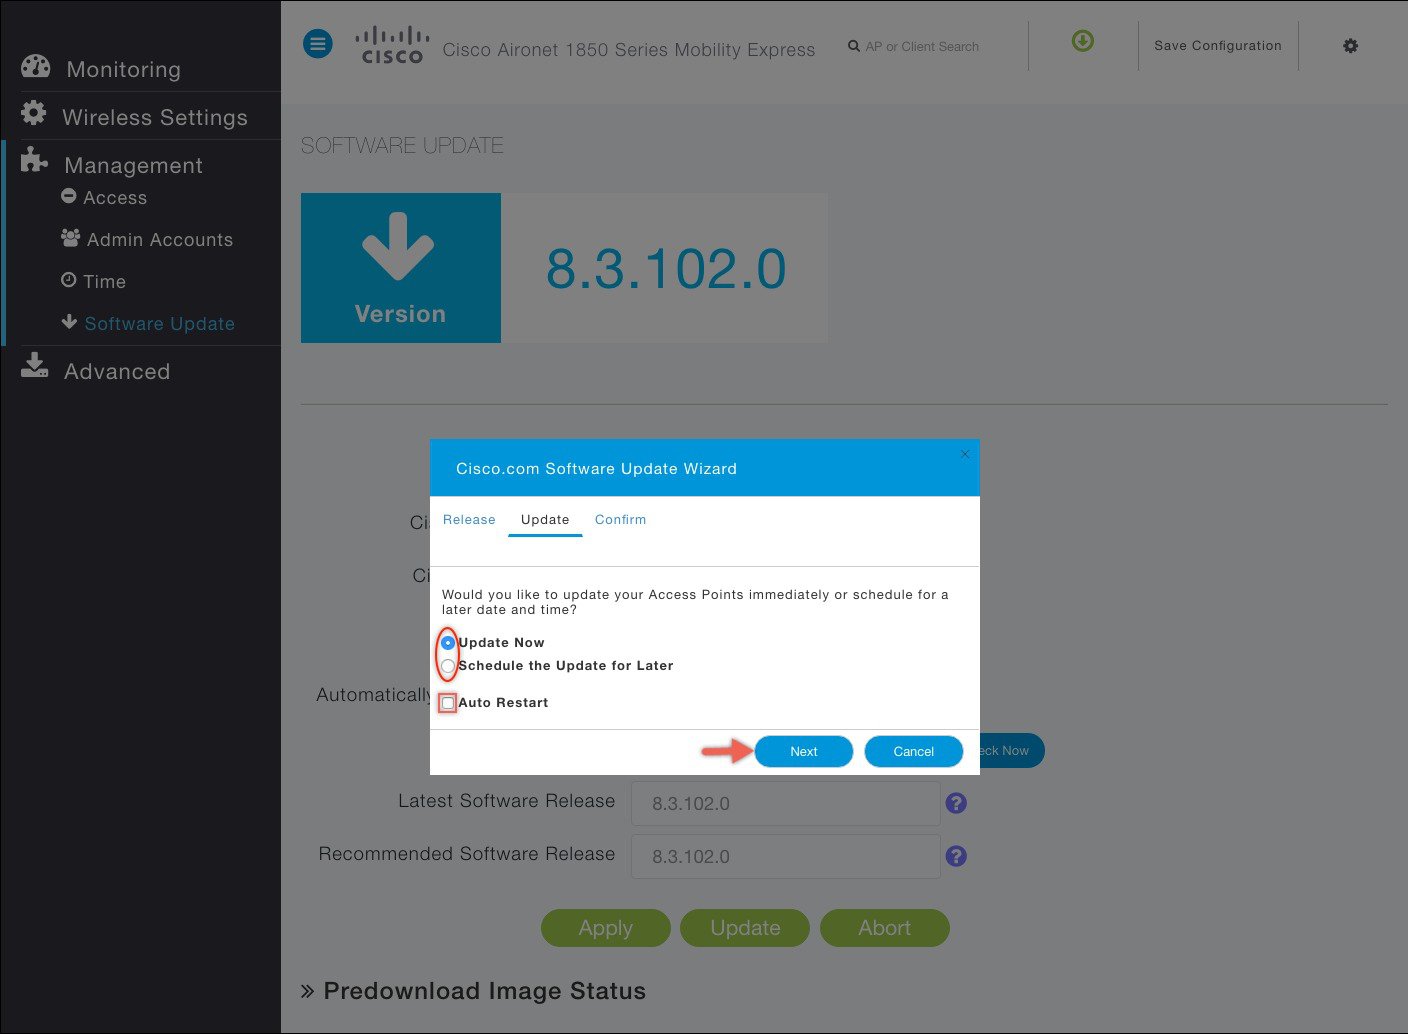This screenshot has height=1034, width=1409.
Task: Click the partially hidden Check Now button
Action: (1012, 751)
